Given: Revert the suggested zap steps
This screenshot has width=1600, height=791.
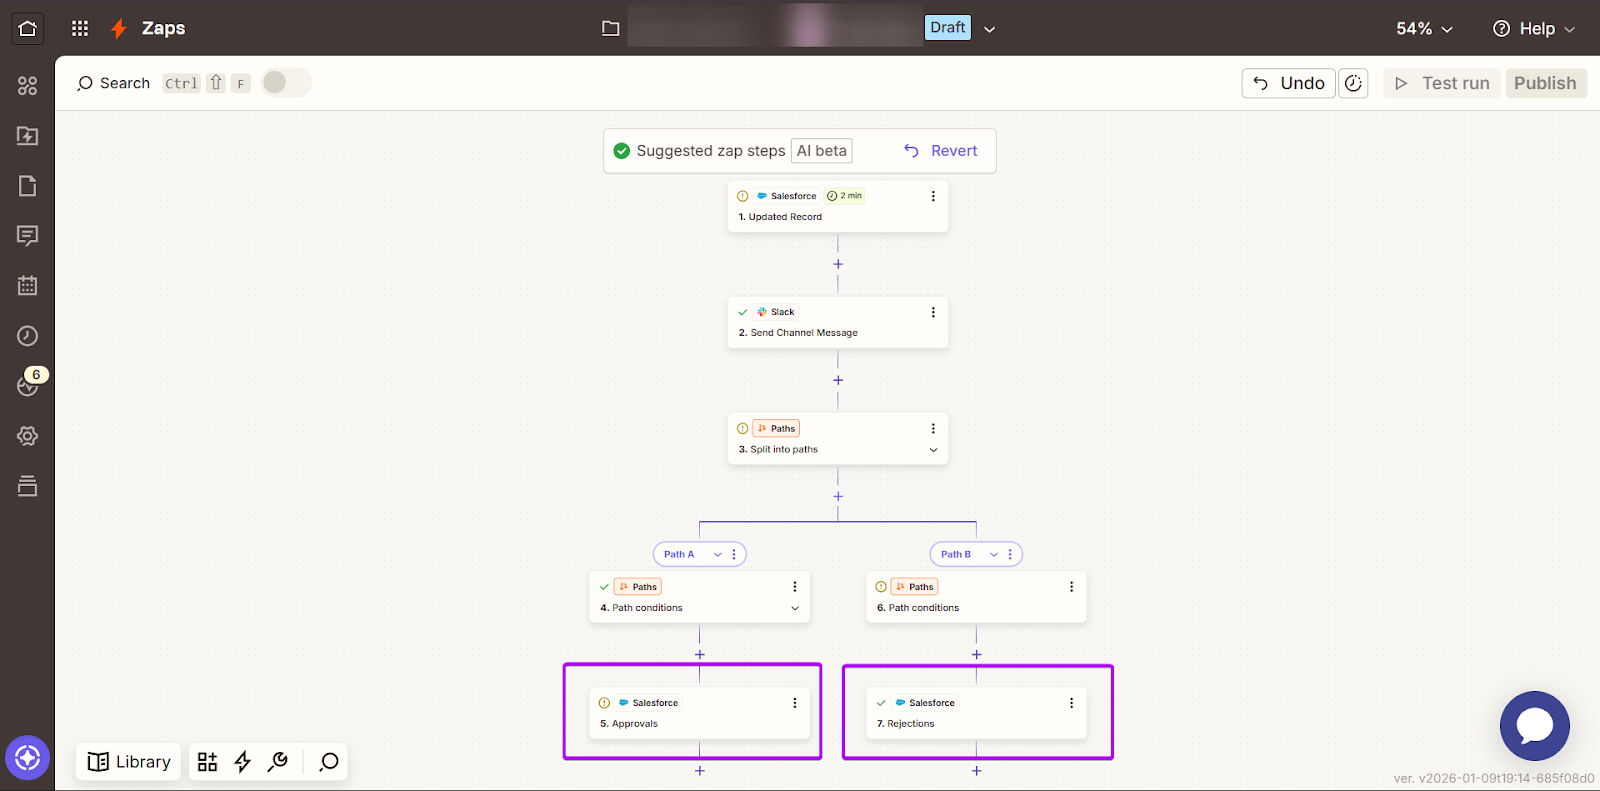Looking at the screenshot, I should point(940,151).
